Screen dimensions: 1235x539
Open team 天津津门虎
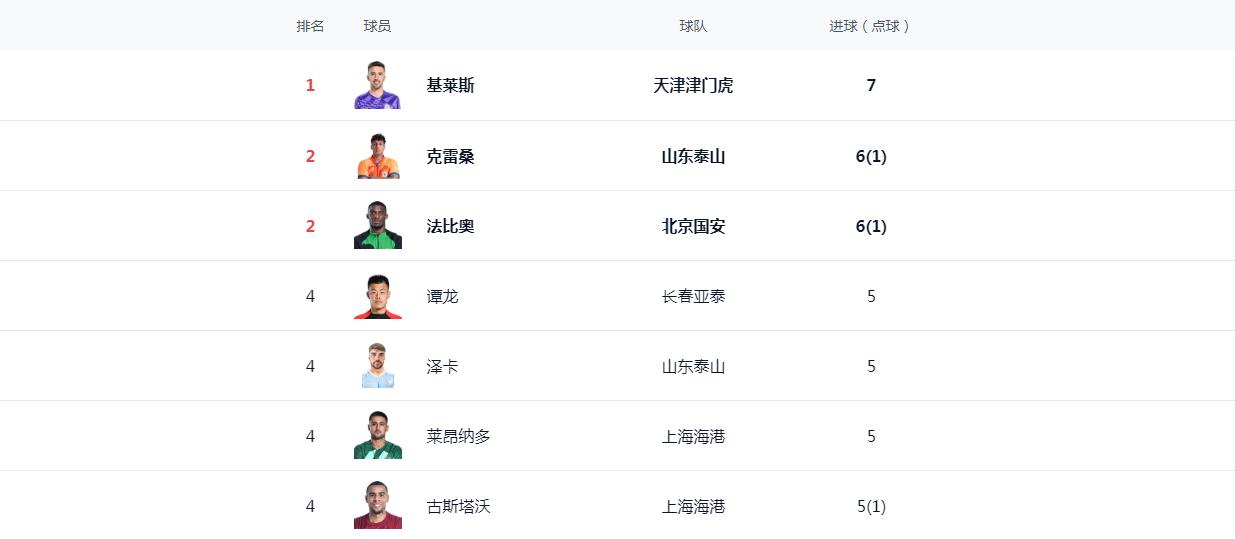click(x=693, y=86)
